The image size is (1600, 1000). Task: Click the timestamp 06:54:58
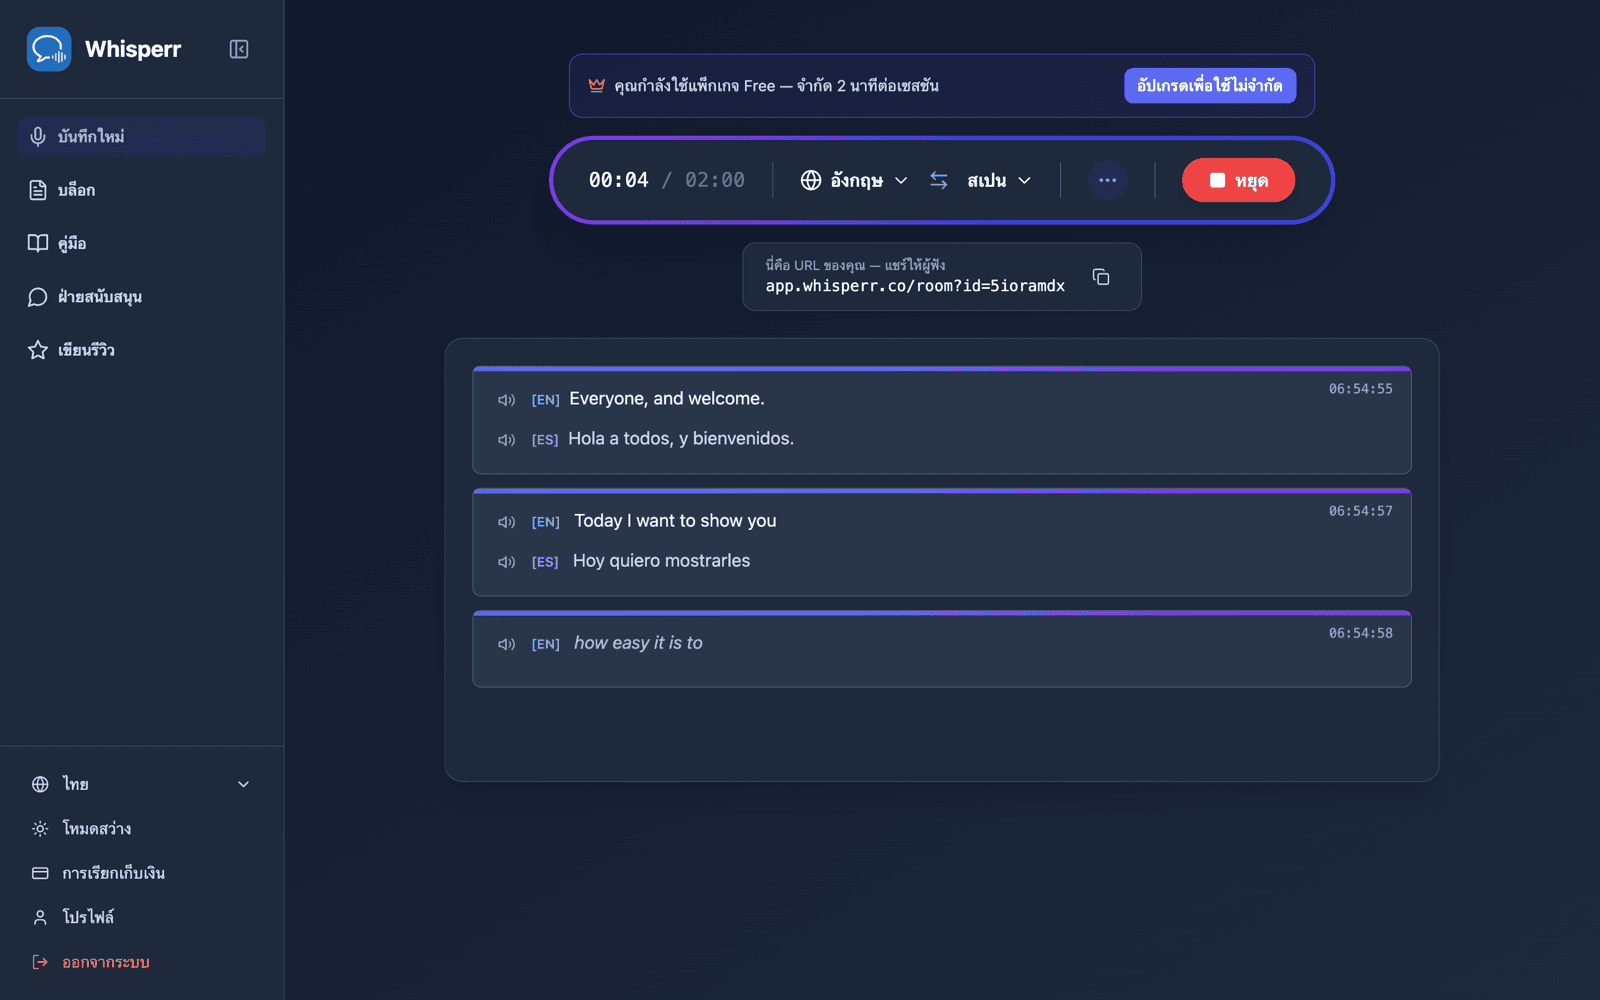[1360, 633]
